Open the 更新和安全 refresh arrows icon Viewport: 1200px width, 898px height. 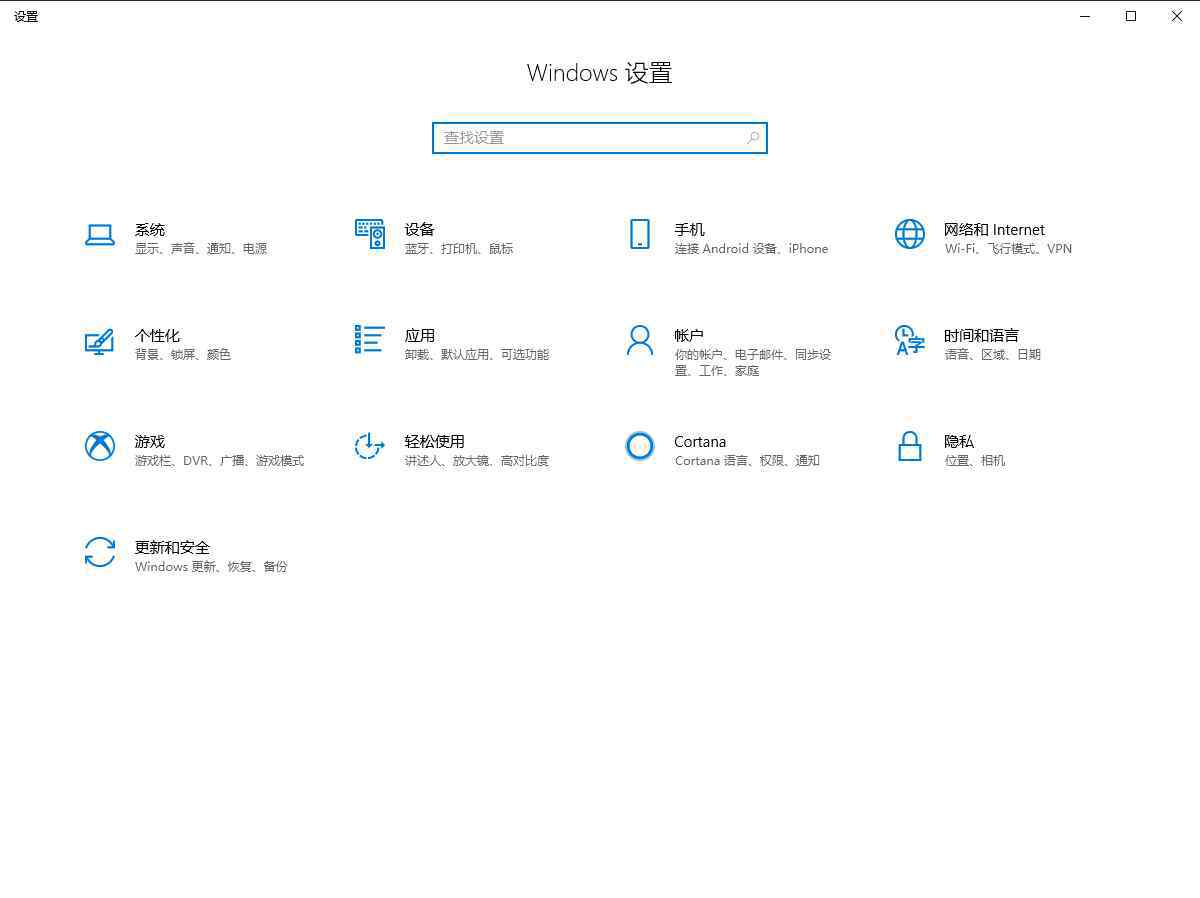(100, 552)
